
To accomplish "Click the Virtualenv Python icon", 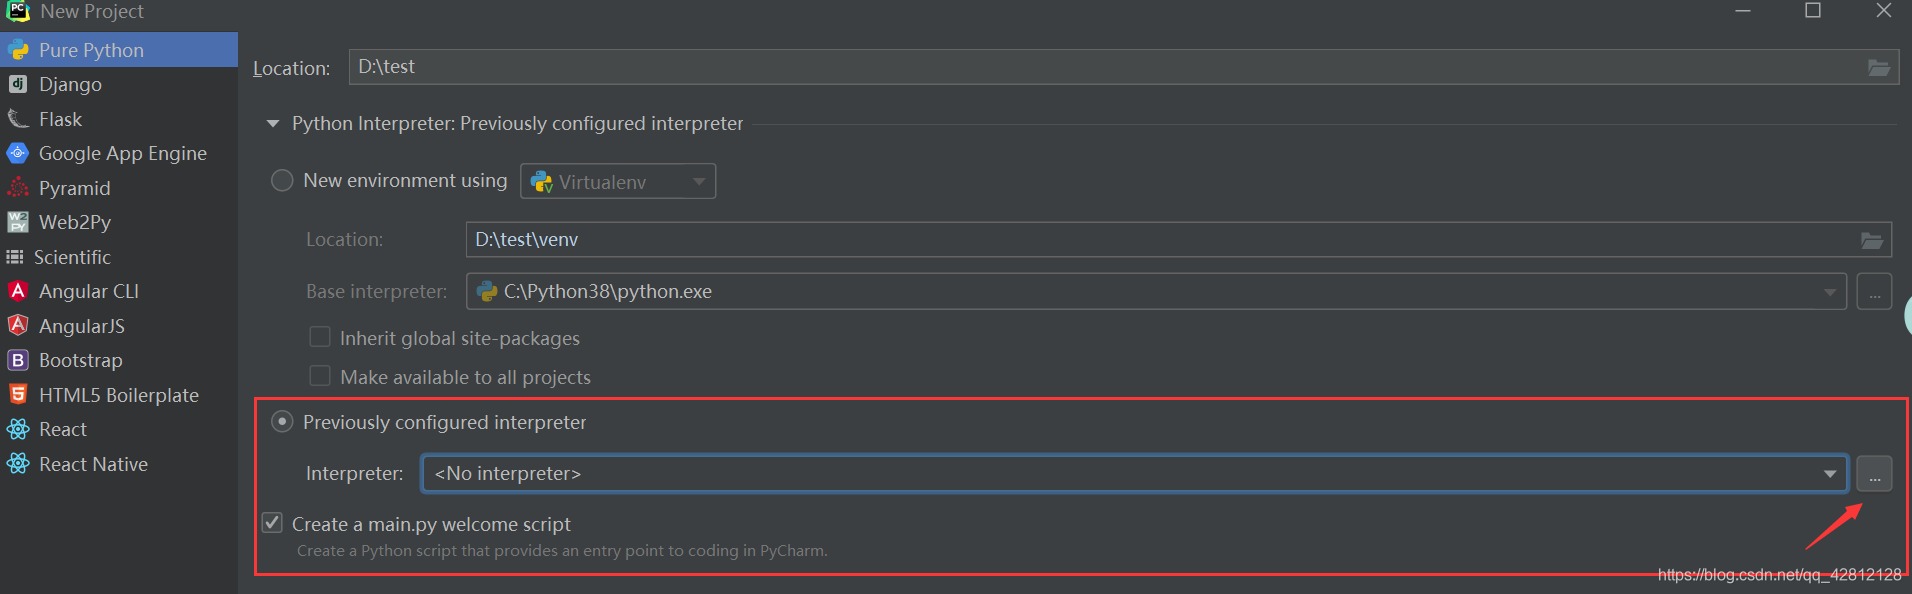I will [x=541, y=182].
